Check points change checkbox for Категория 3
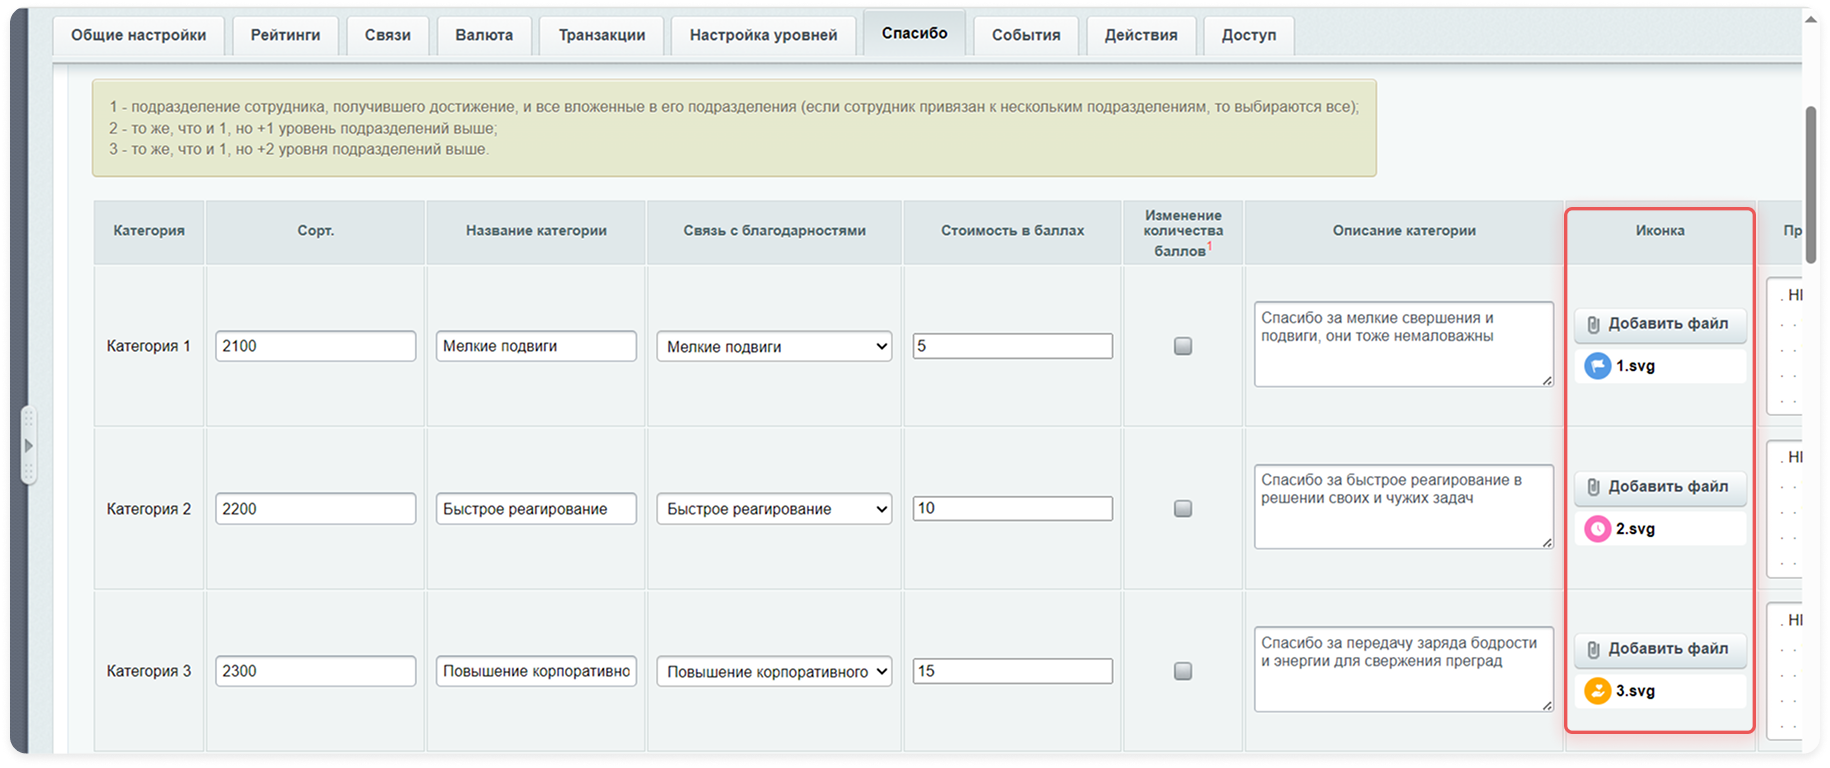The image size is (1830, 768). 1183,671
